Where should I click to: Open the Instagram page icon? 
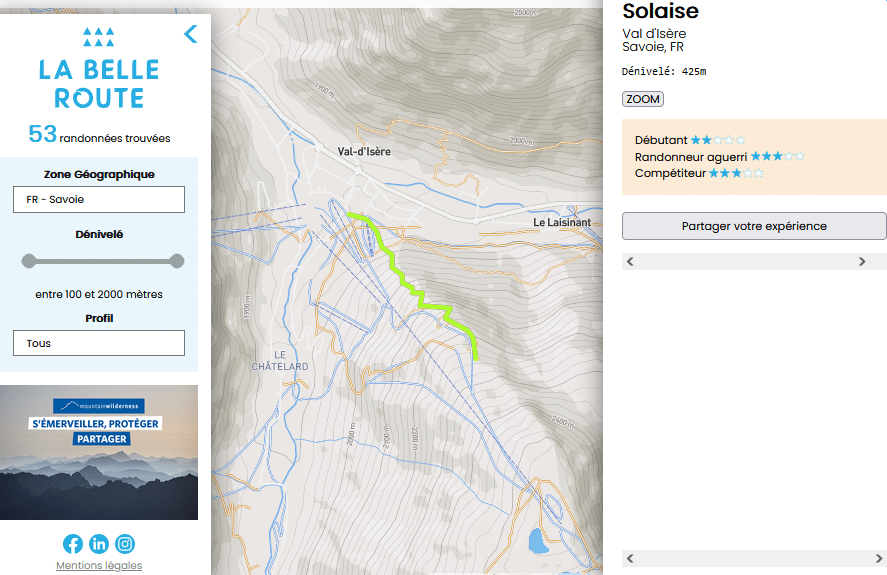point(125,544)
